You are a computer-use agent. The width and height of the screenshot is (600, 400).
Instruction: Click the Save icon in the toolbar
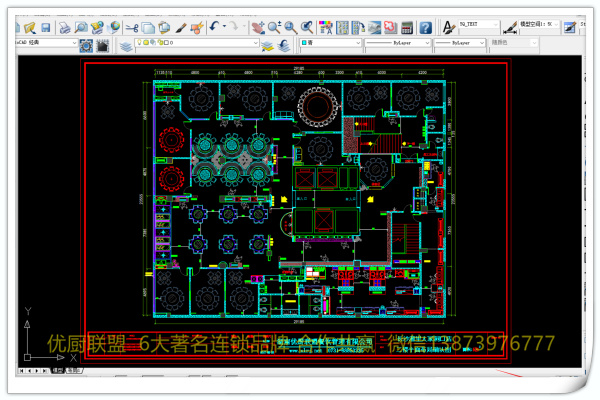[46, 27]
